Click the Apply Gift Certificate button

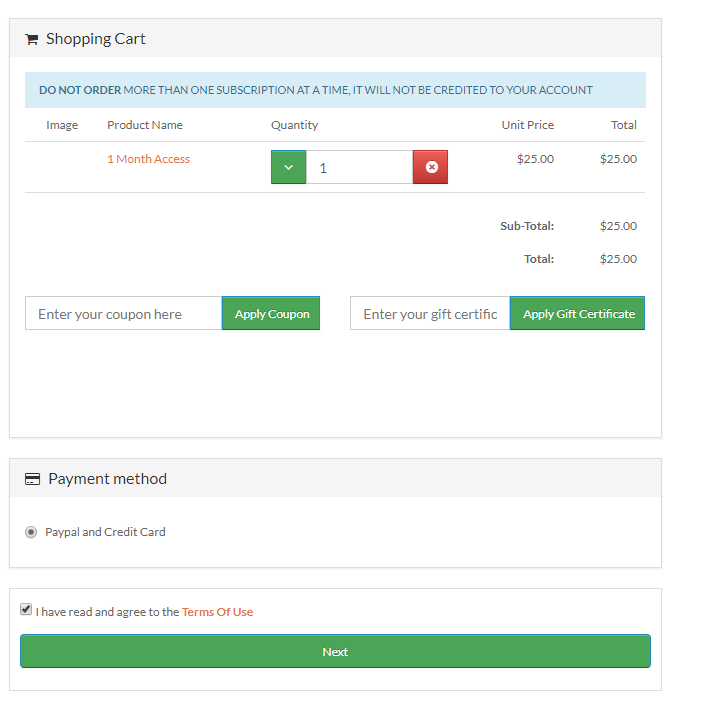tap(577, 313)
